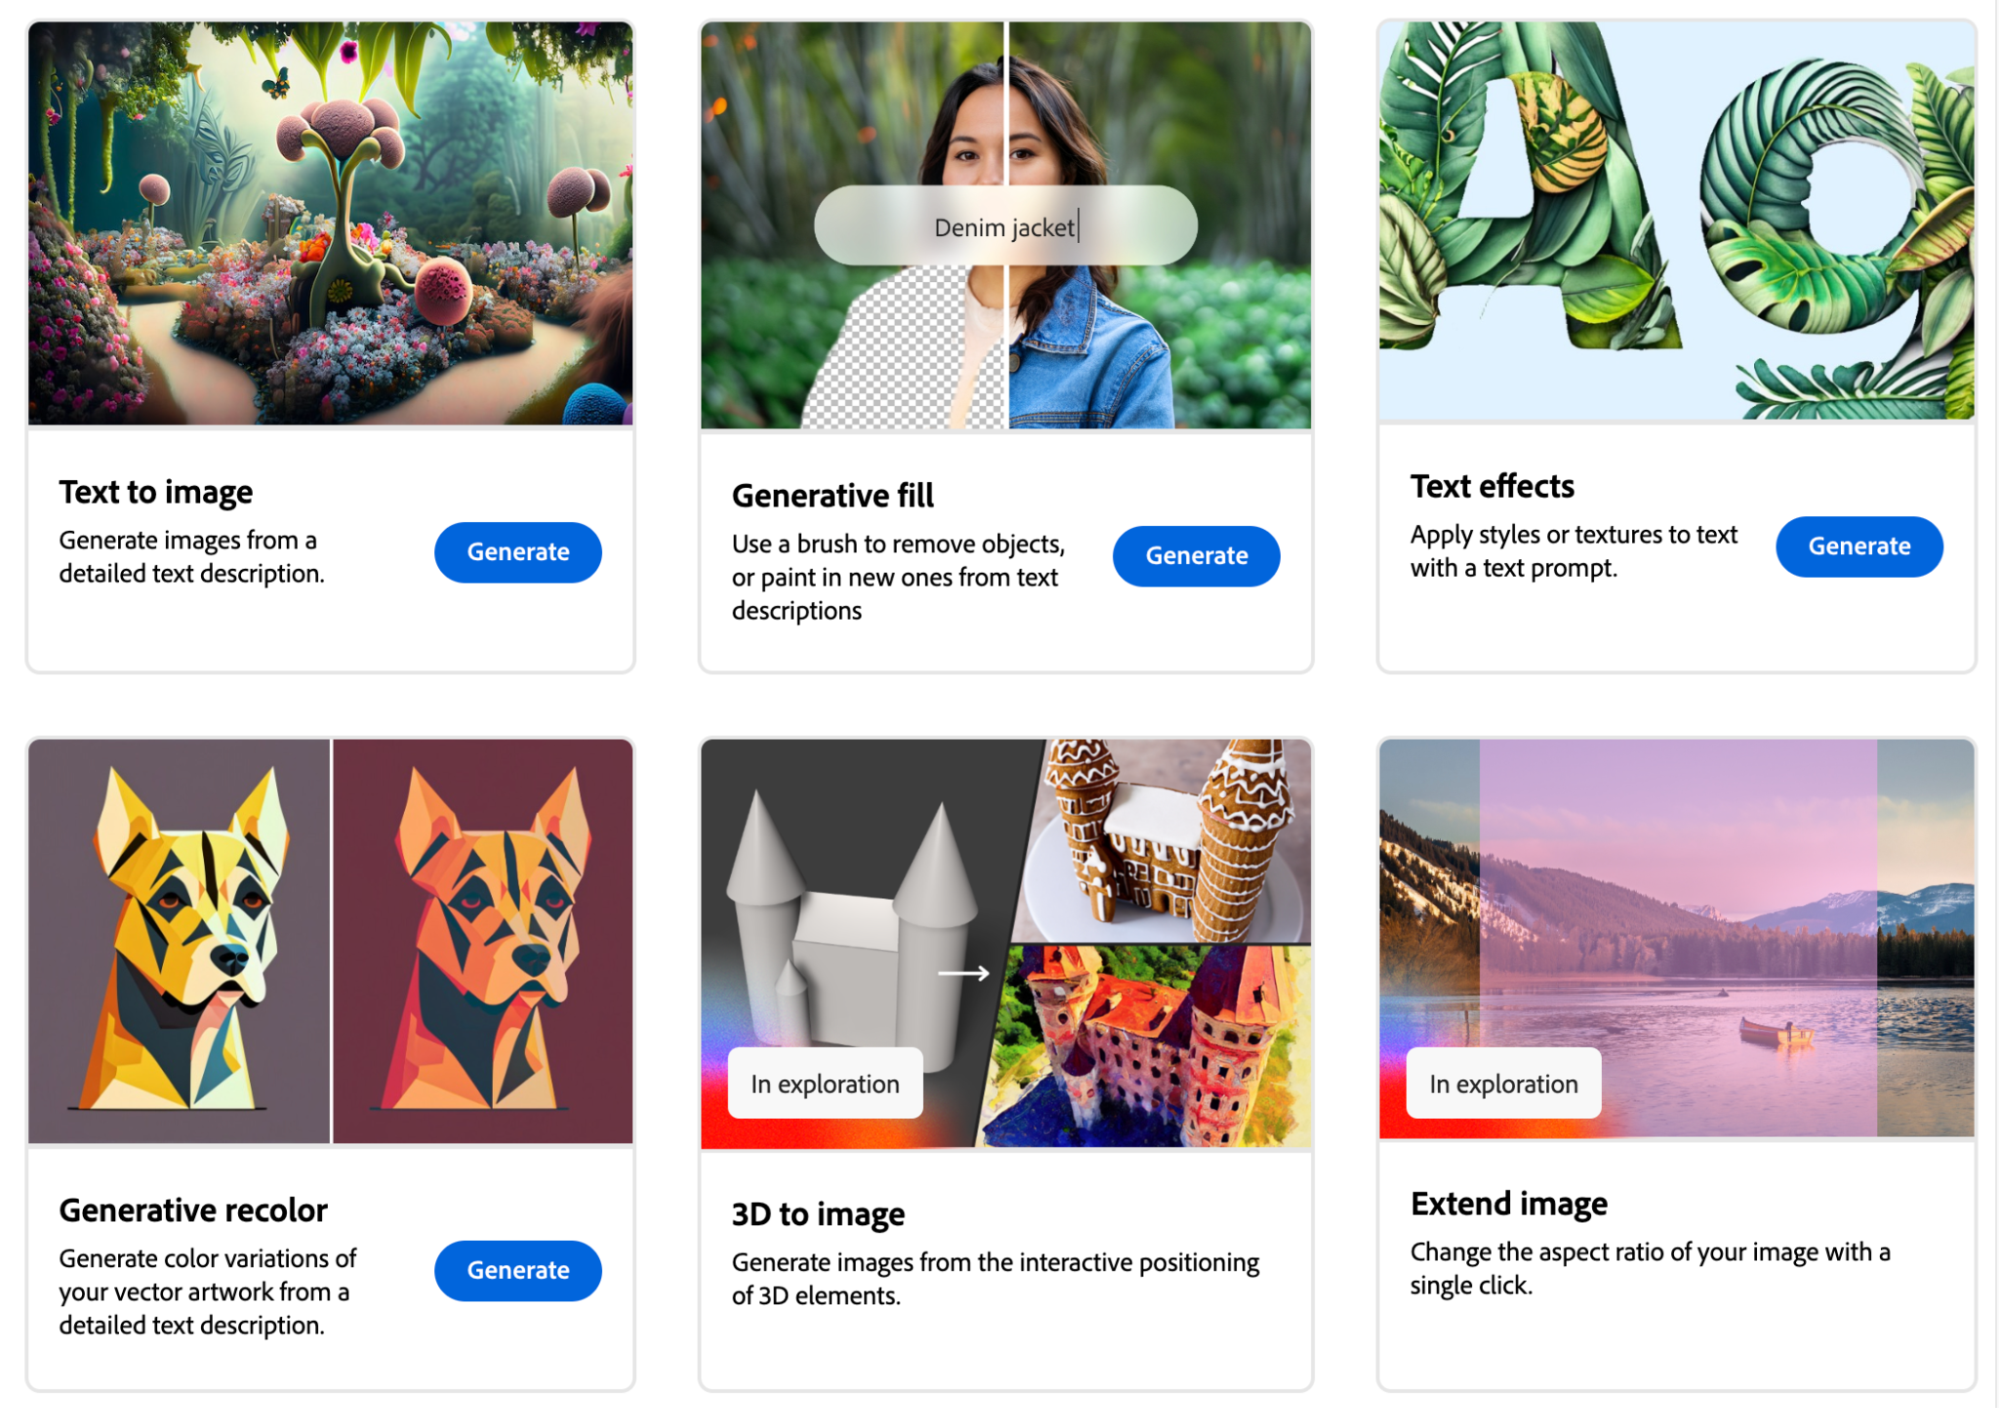The width and height of the screenshot is (1999, 1409).
Task: Select the orange-red dog recolor variation
Action: point(483,941)
